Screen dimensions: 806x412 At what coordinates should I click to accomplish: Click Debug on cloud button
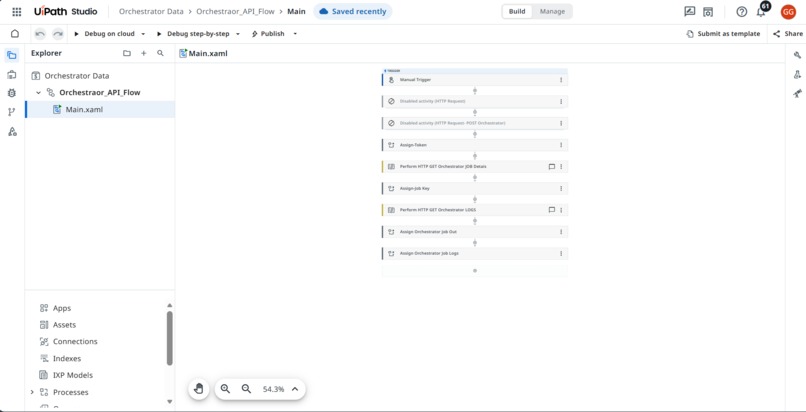point(104,34)
